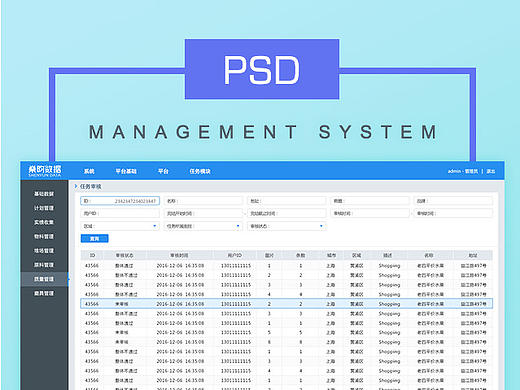
Task: Click the blue arrow beside 任务审核
Action: [x=76, y=186]
